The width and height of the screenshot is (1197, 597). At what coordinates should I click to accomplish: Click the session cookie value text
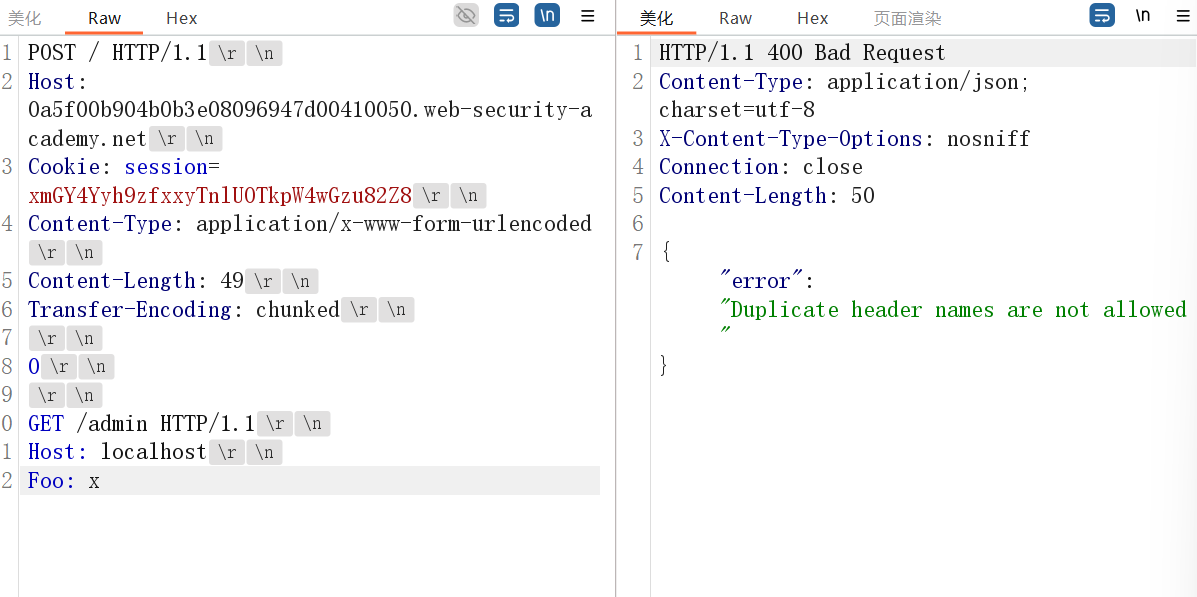tap(220, 196)
